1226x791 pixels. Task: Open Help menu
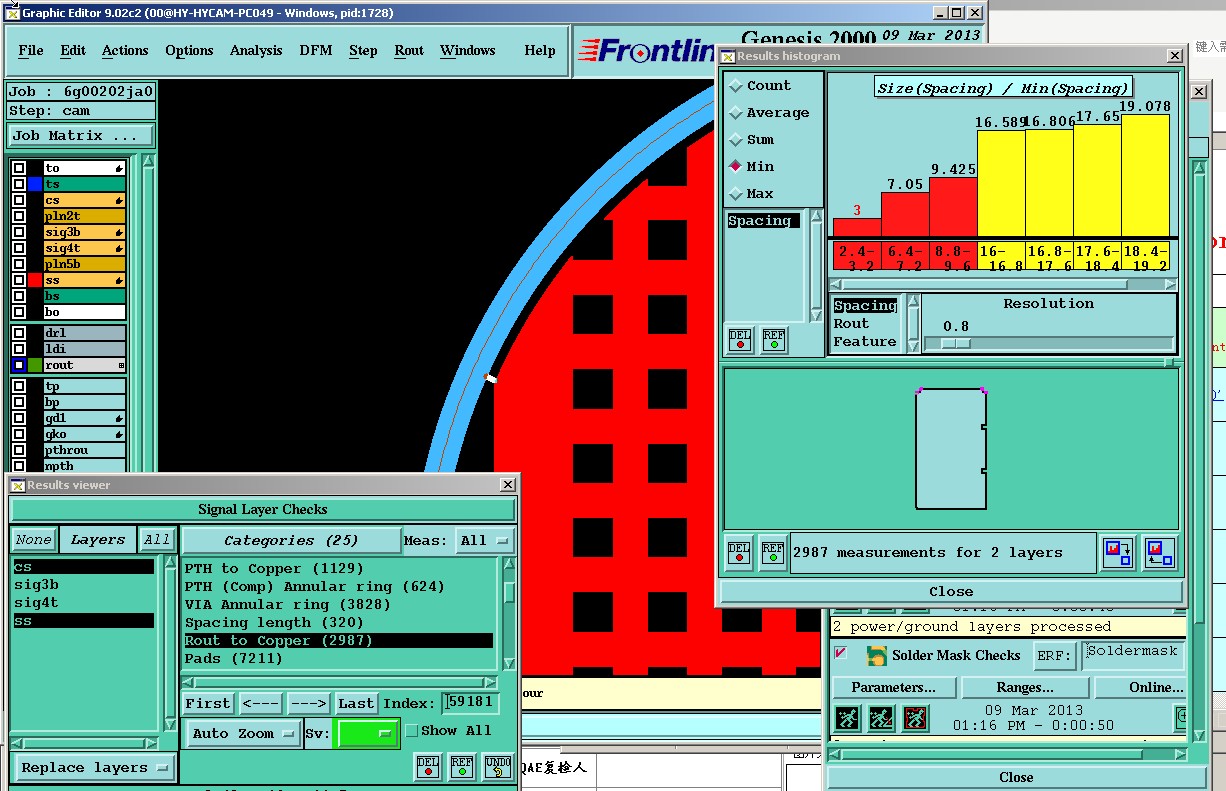(540, 50)
